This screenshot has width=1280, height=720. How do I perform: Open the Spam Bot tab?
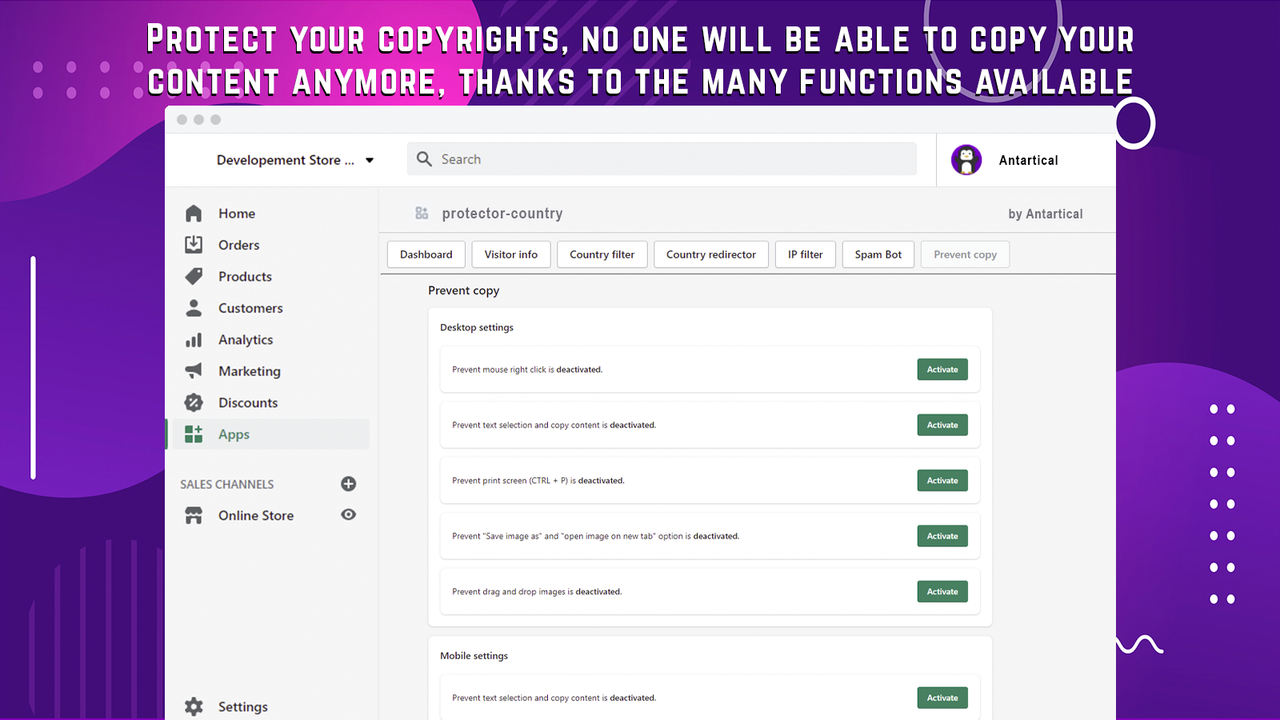pos(878,254)
